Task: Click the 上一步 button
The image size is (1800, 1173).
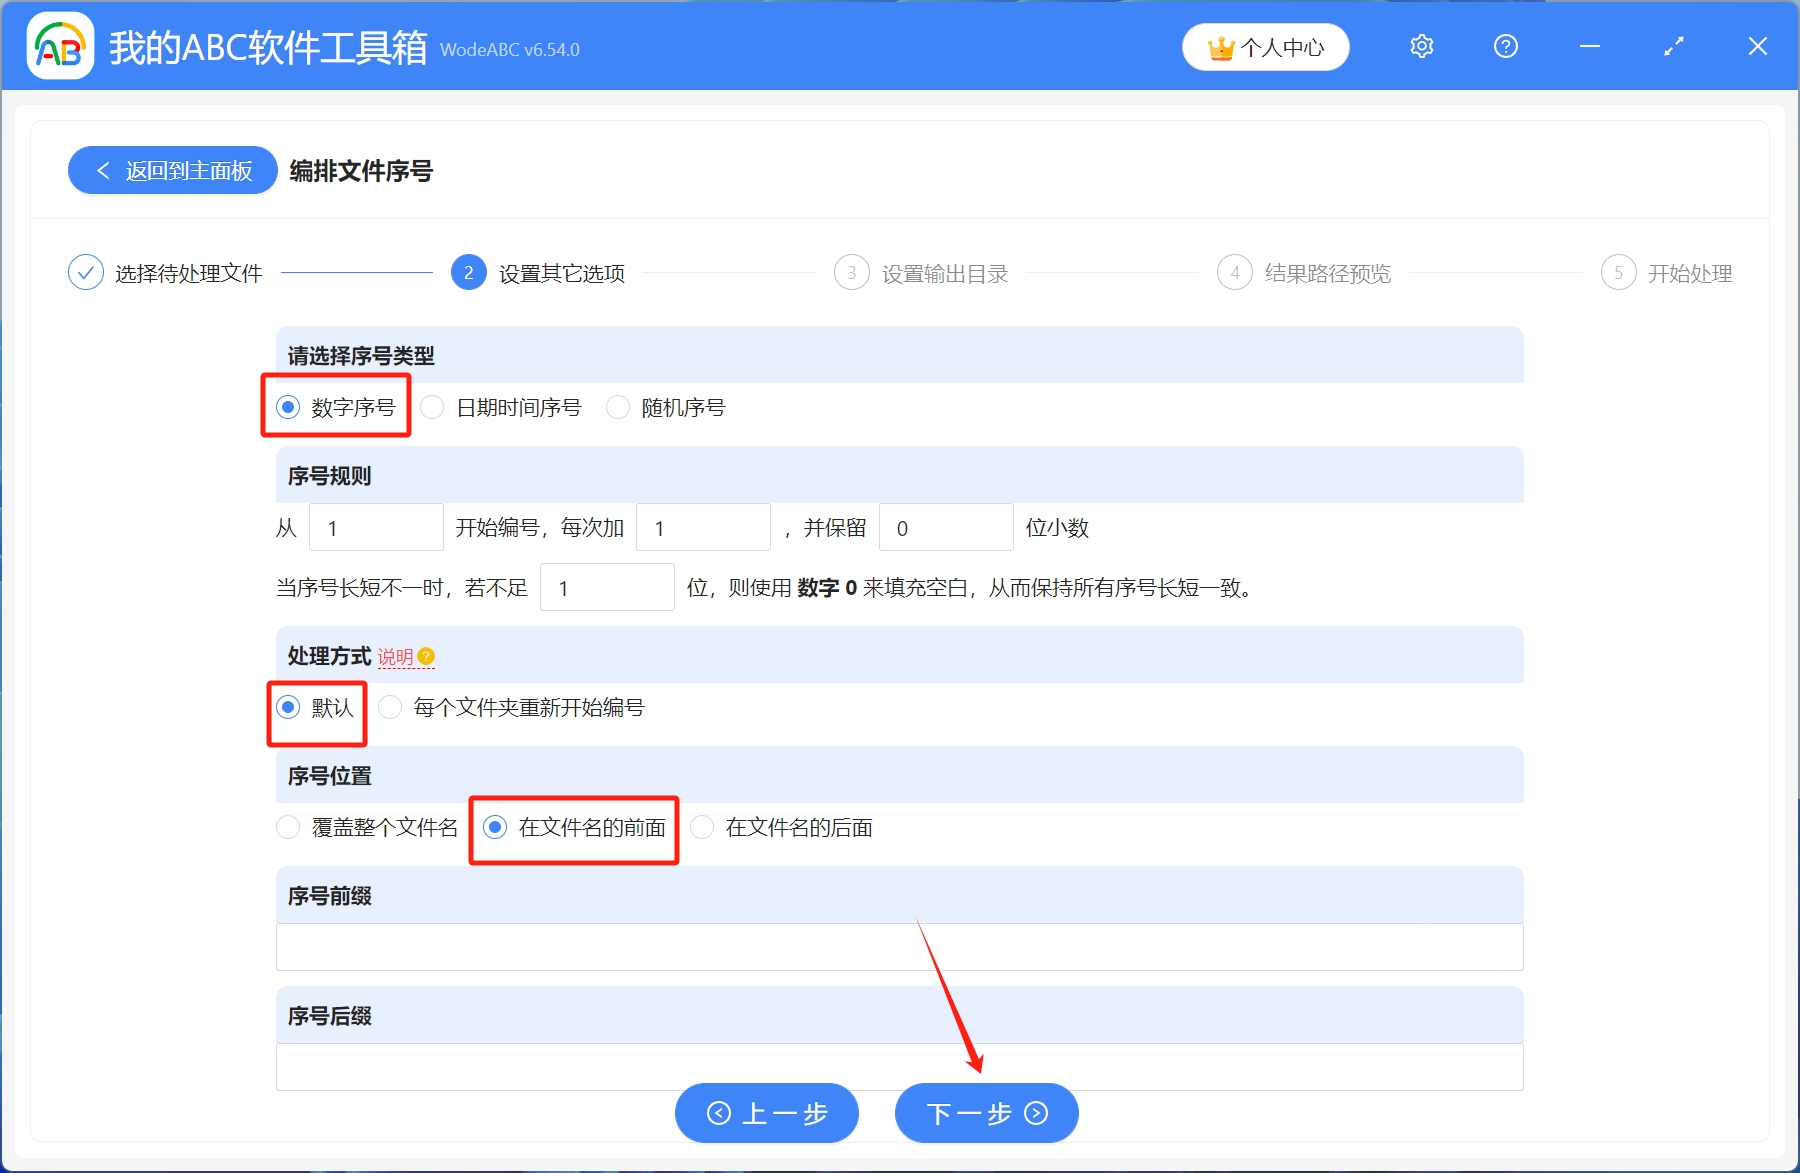Action: click(x=766, y=1113)
